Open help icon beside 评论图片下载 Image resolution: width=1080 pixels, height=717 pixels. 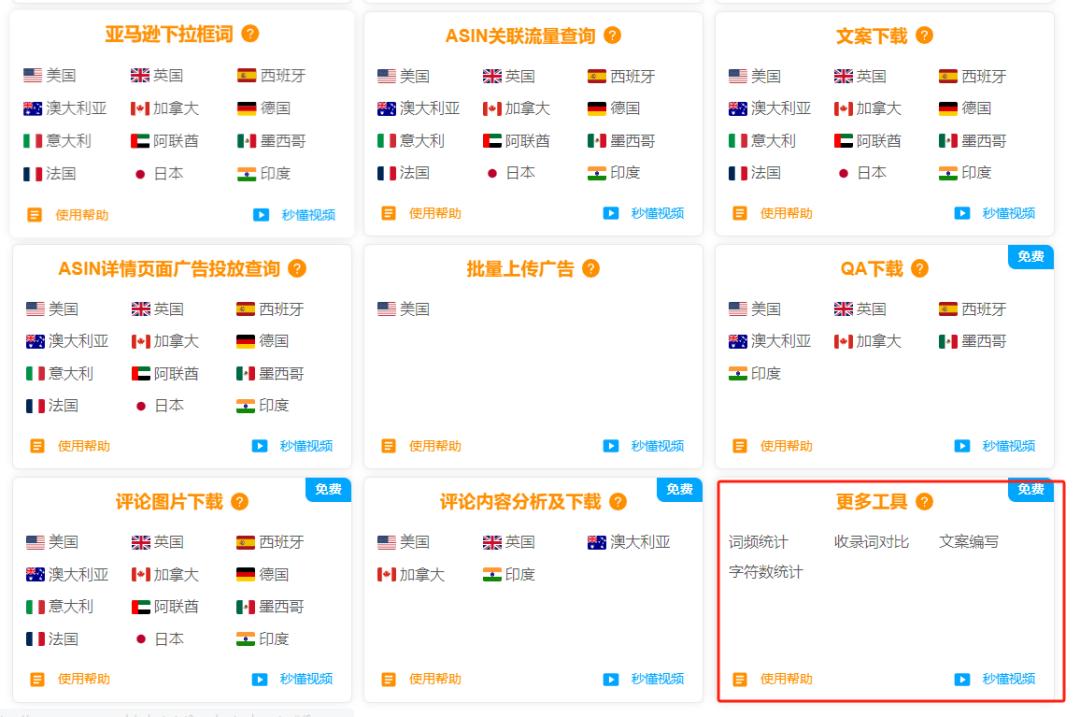point(239,501)
